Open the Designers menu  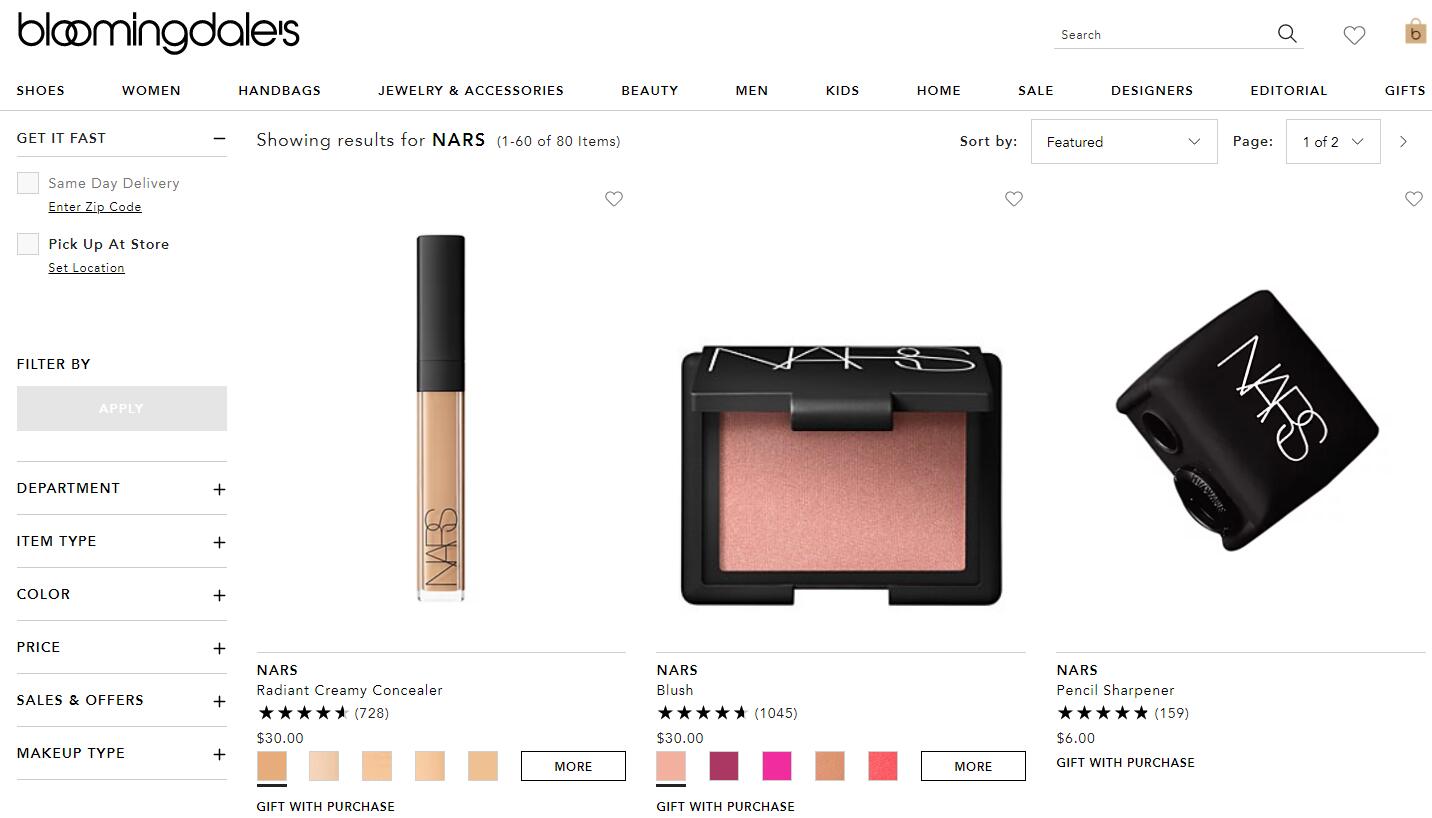click(x=1152, y=90)
